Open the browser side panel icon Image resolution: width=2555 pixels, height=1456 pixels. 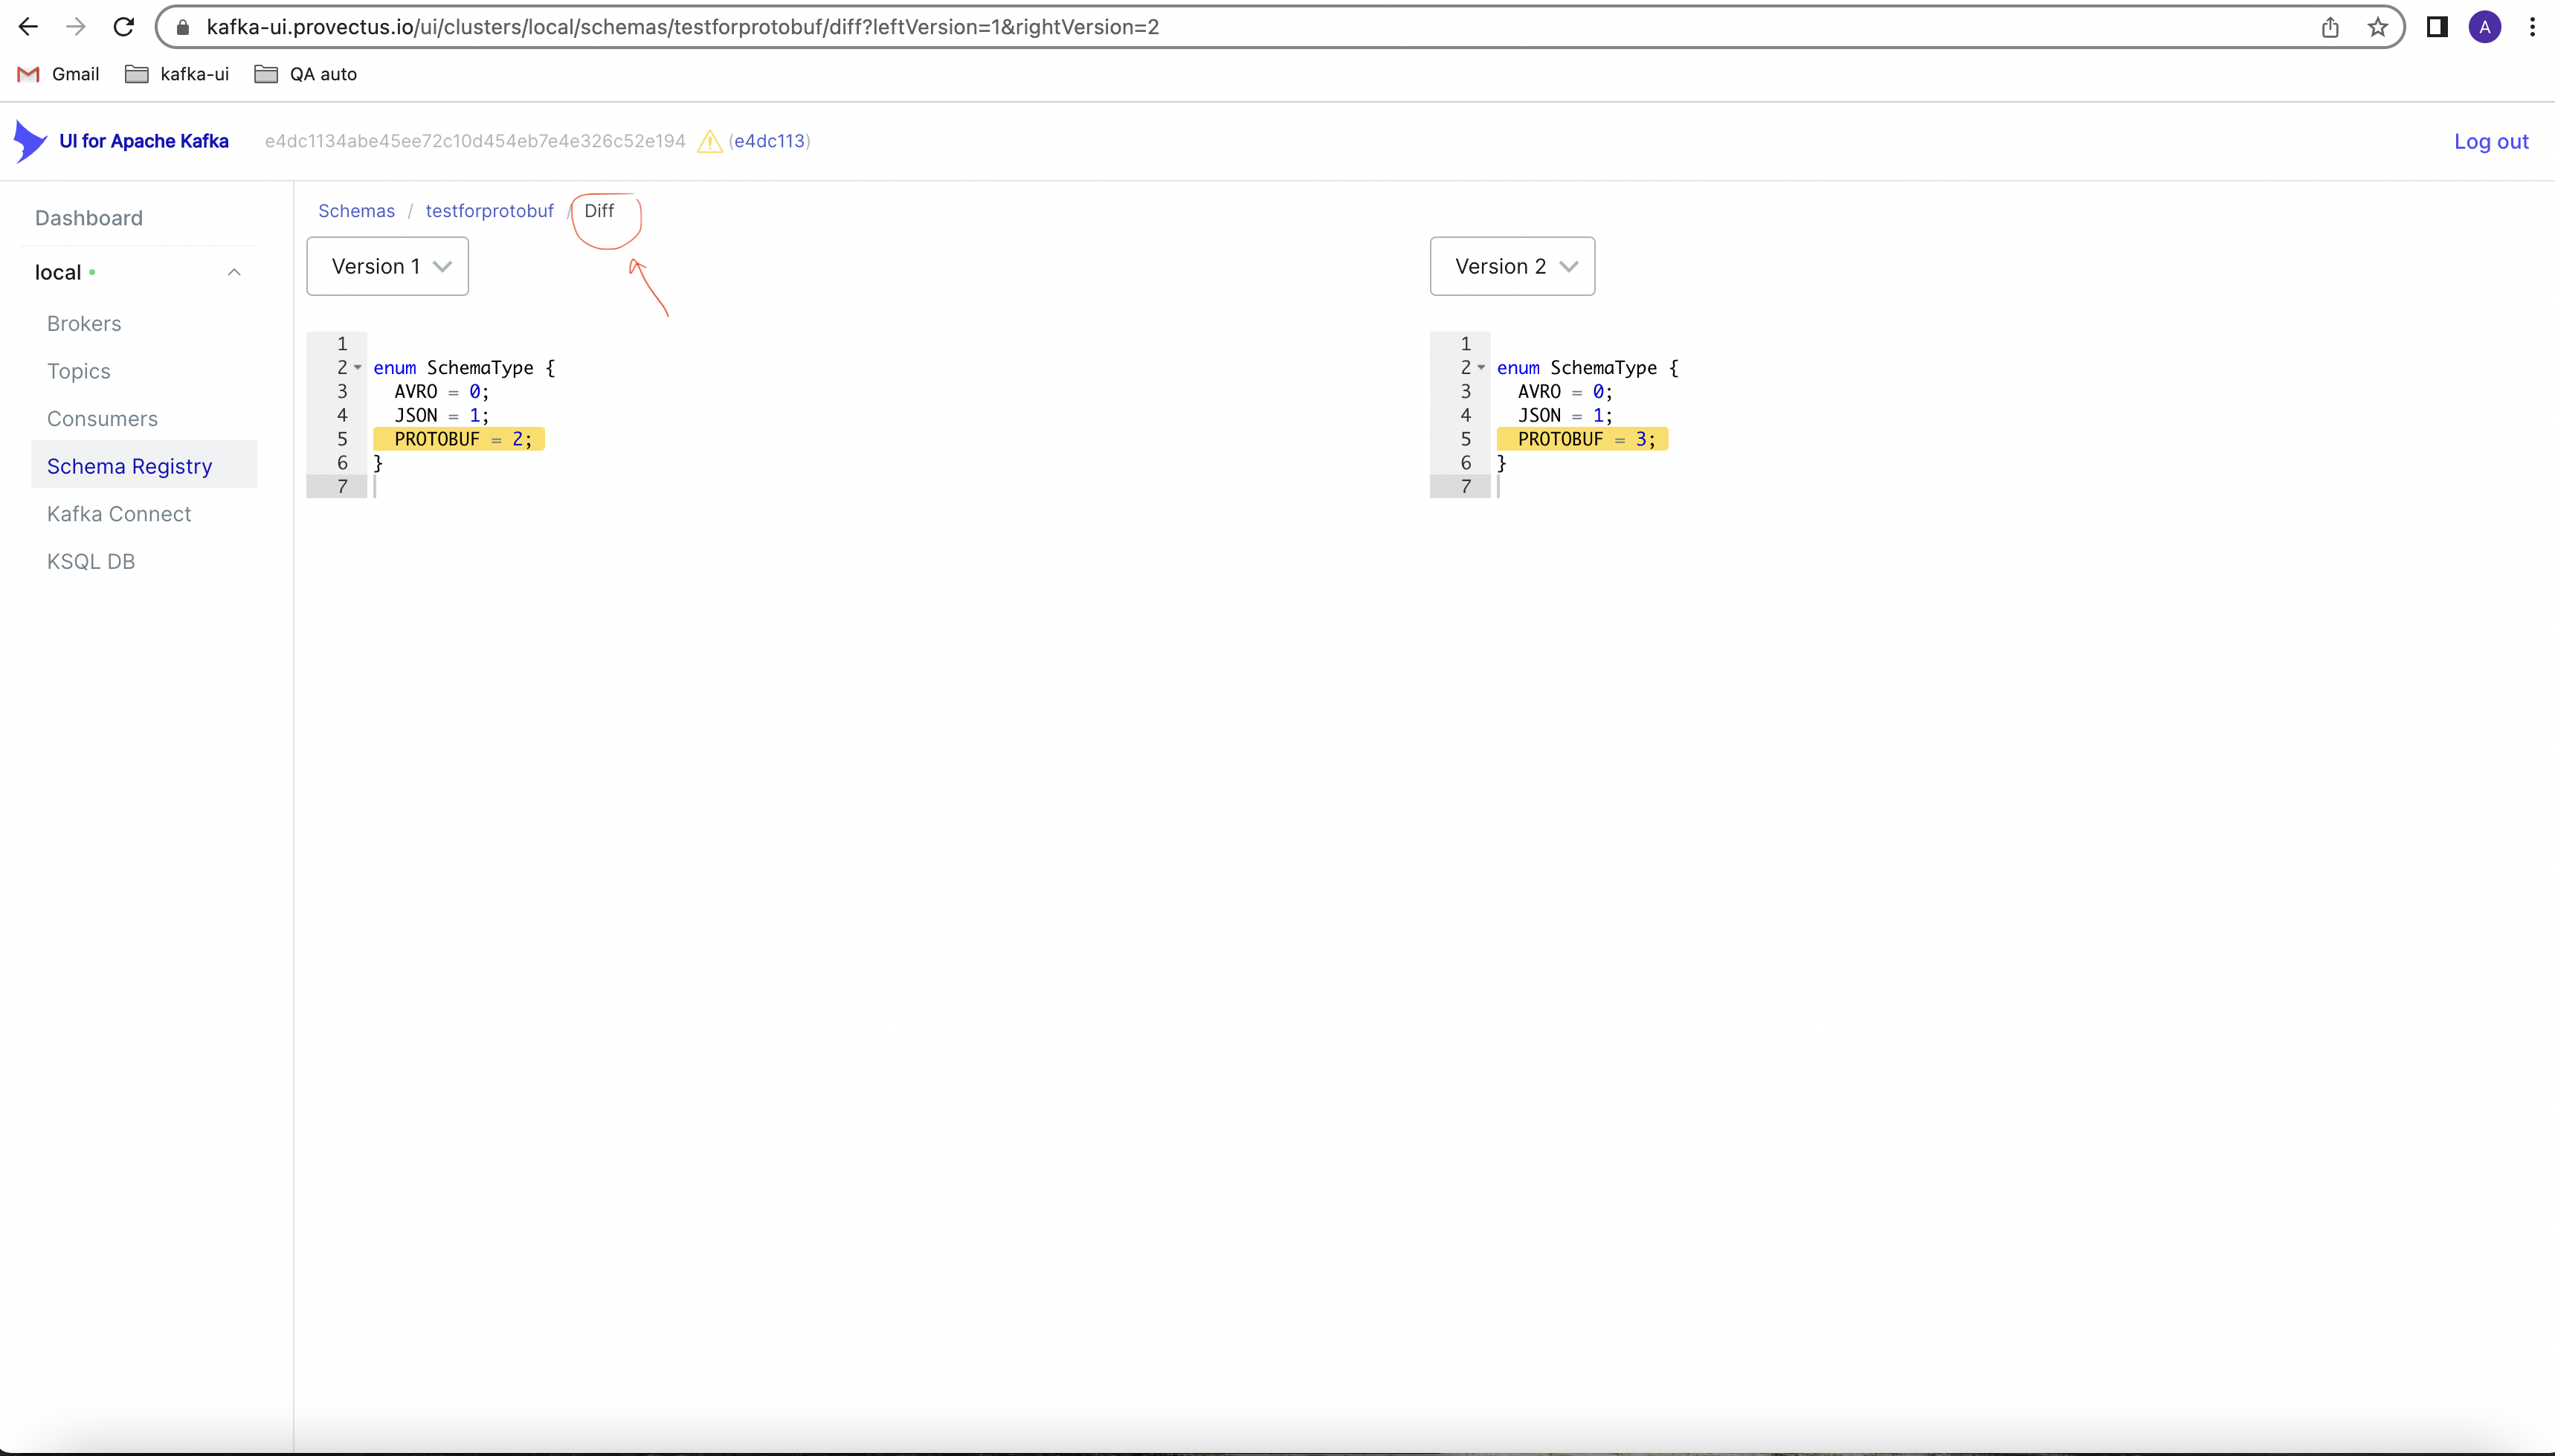click(x=2437, y=26)
